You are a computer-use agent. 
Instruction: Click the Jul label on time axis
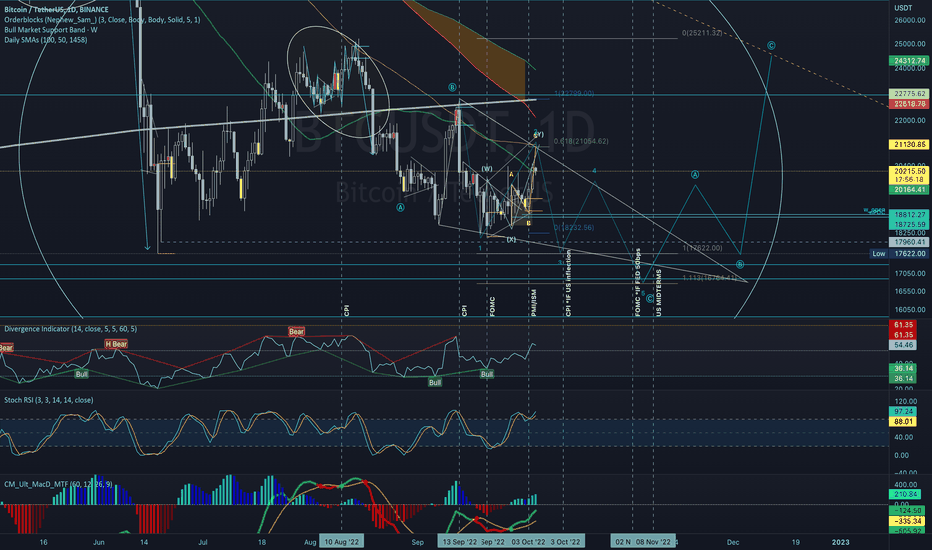[203, 542]
